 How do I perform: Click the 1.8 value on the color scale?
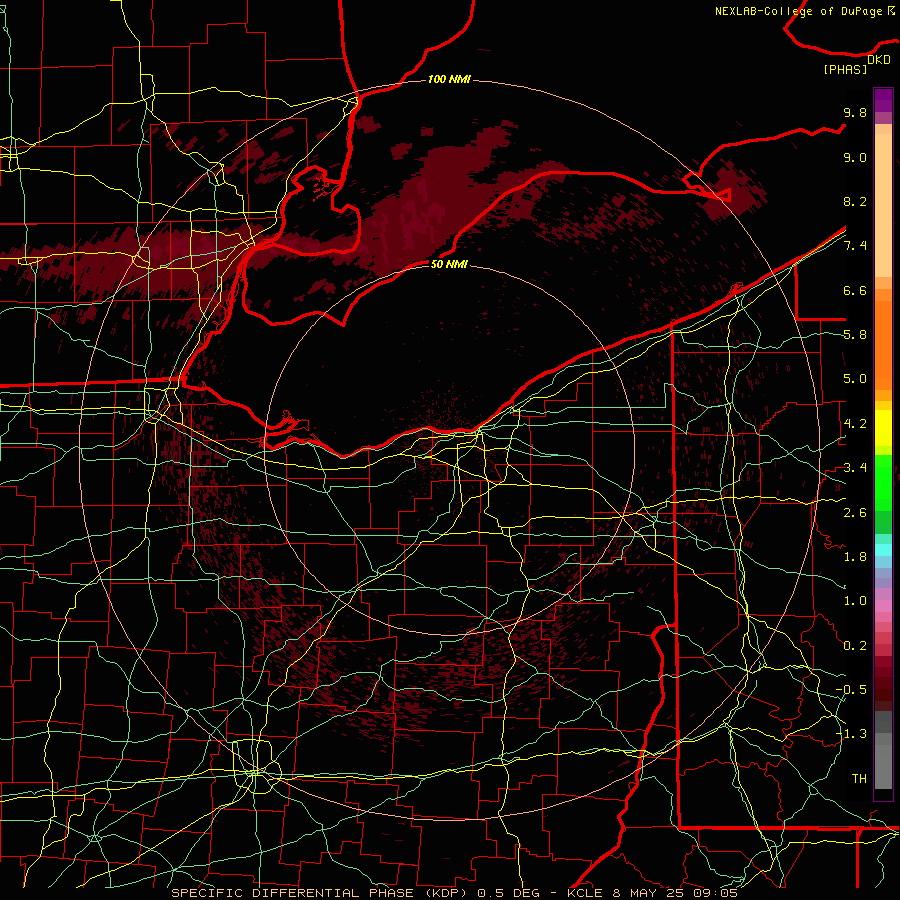pyautogui.click(x=855, y=557)
